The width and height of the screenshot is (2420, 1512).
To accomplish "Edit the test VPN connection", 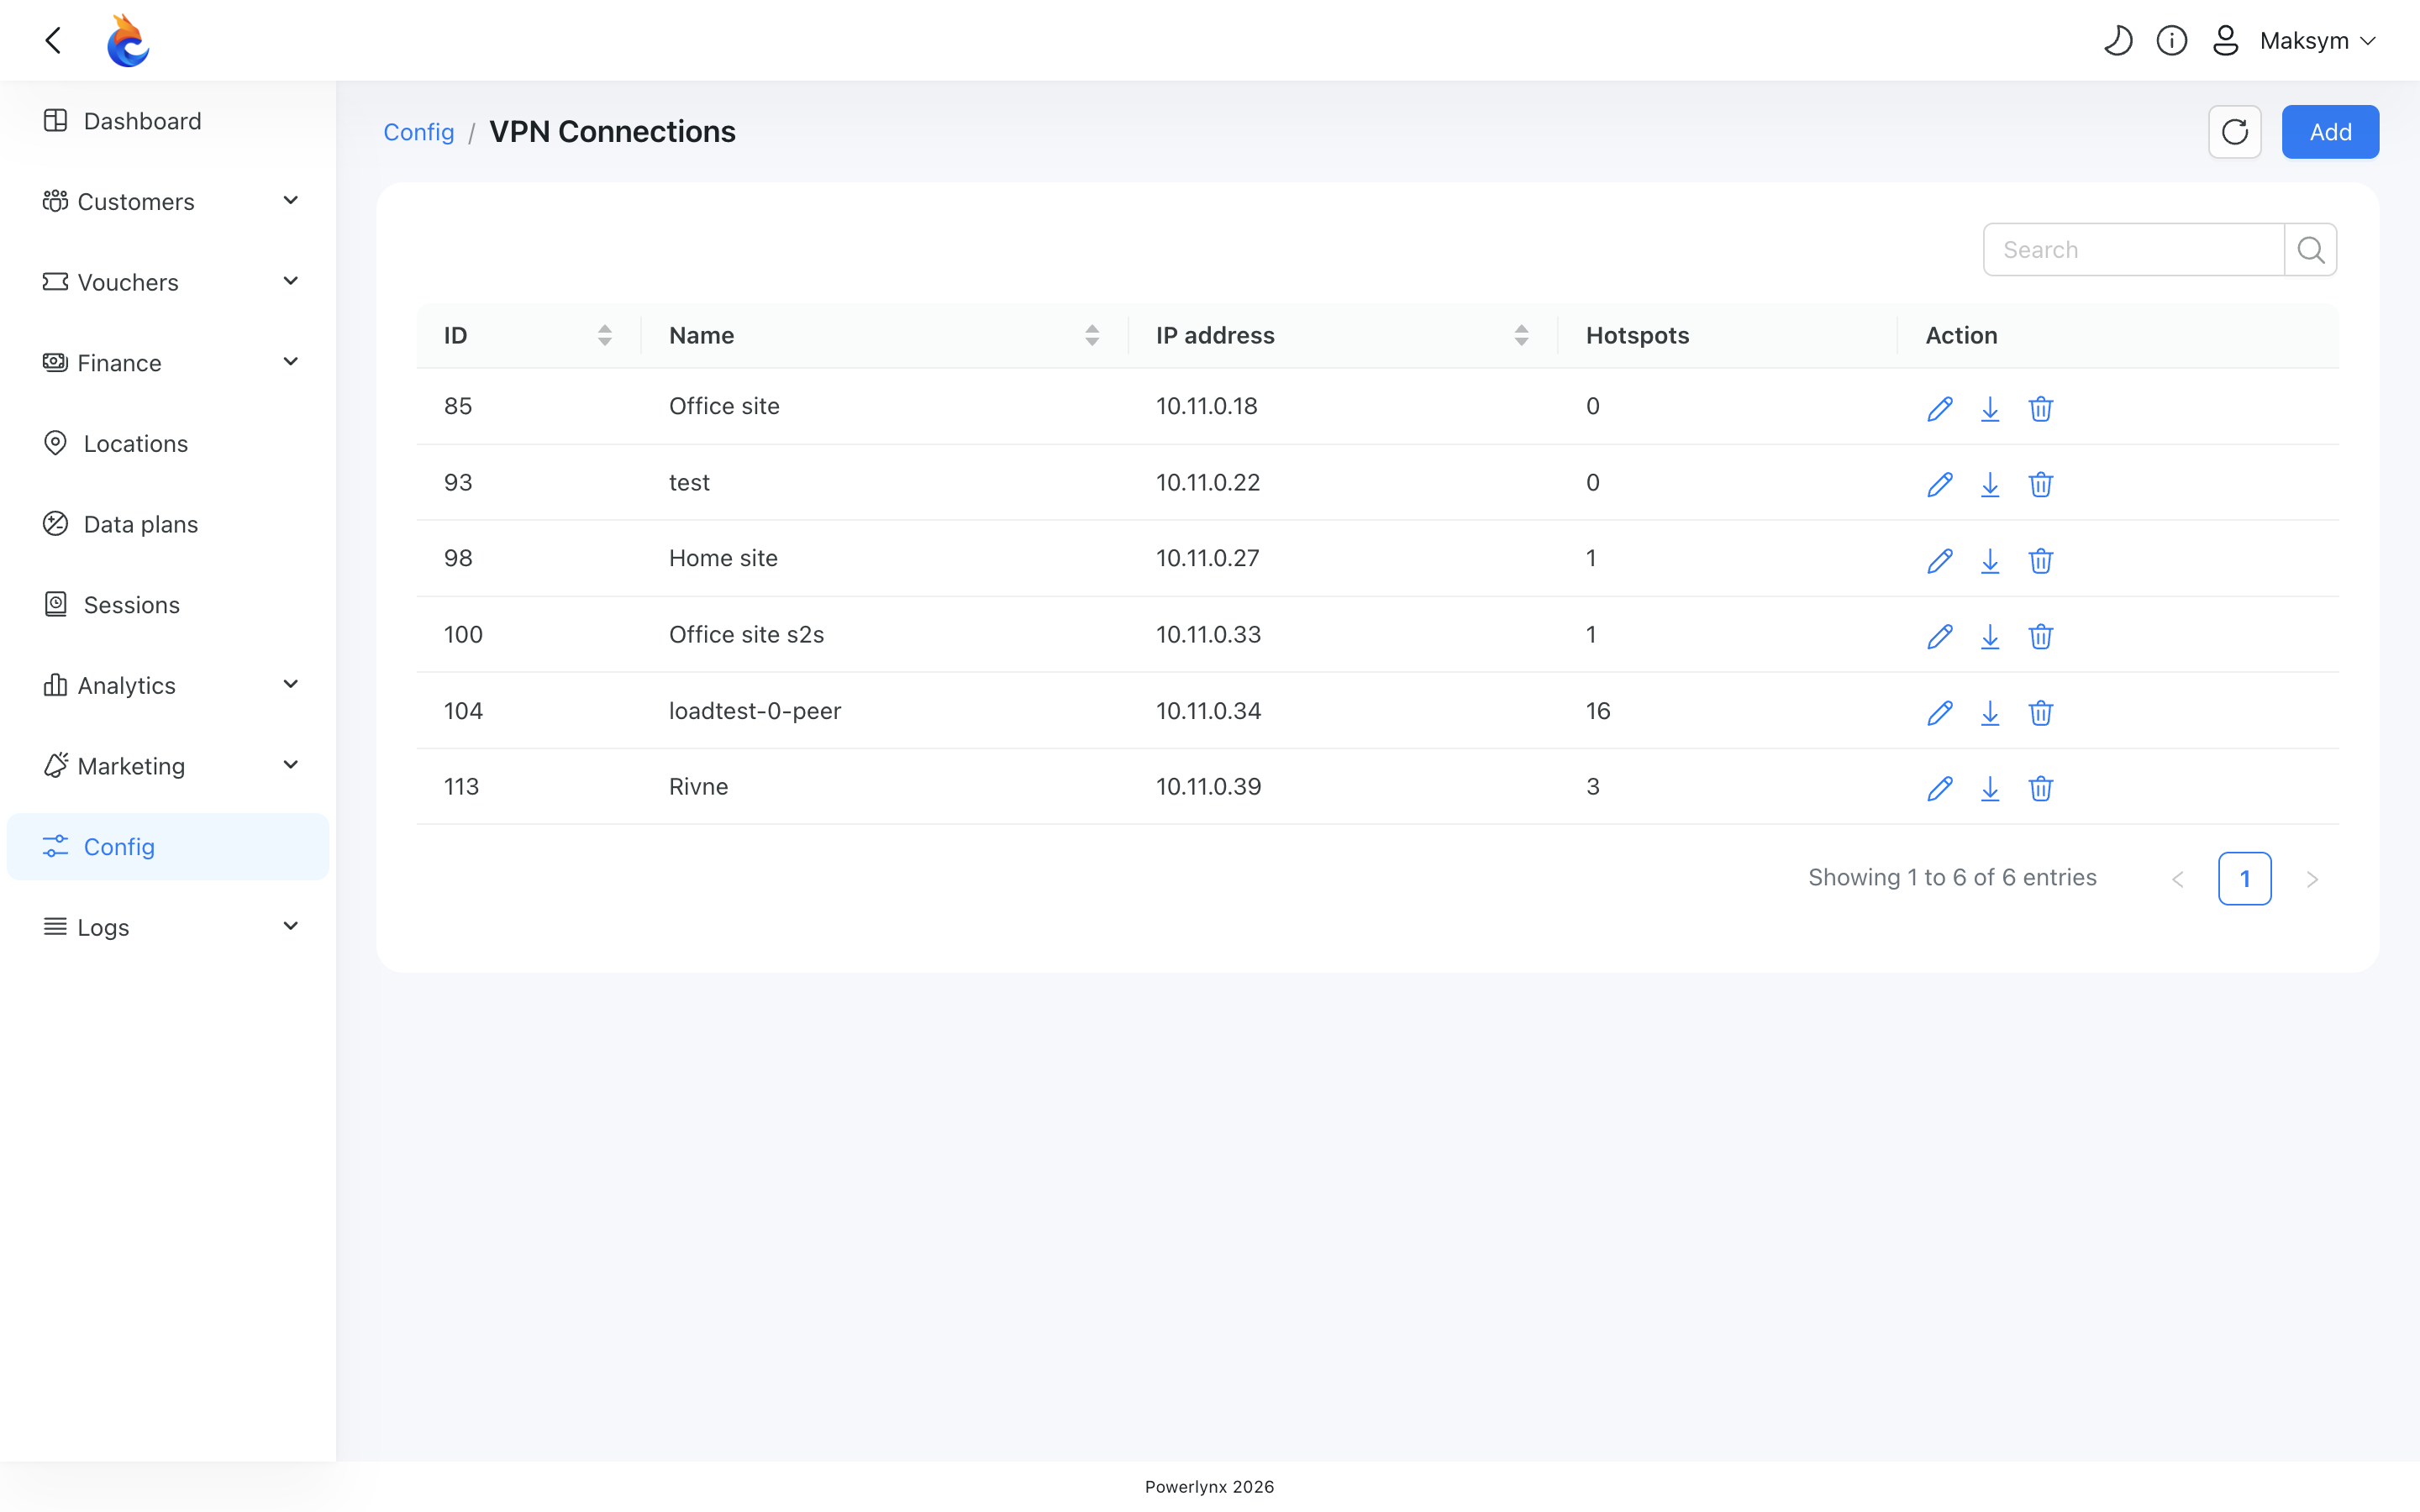I will [1940, 485].
